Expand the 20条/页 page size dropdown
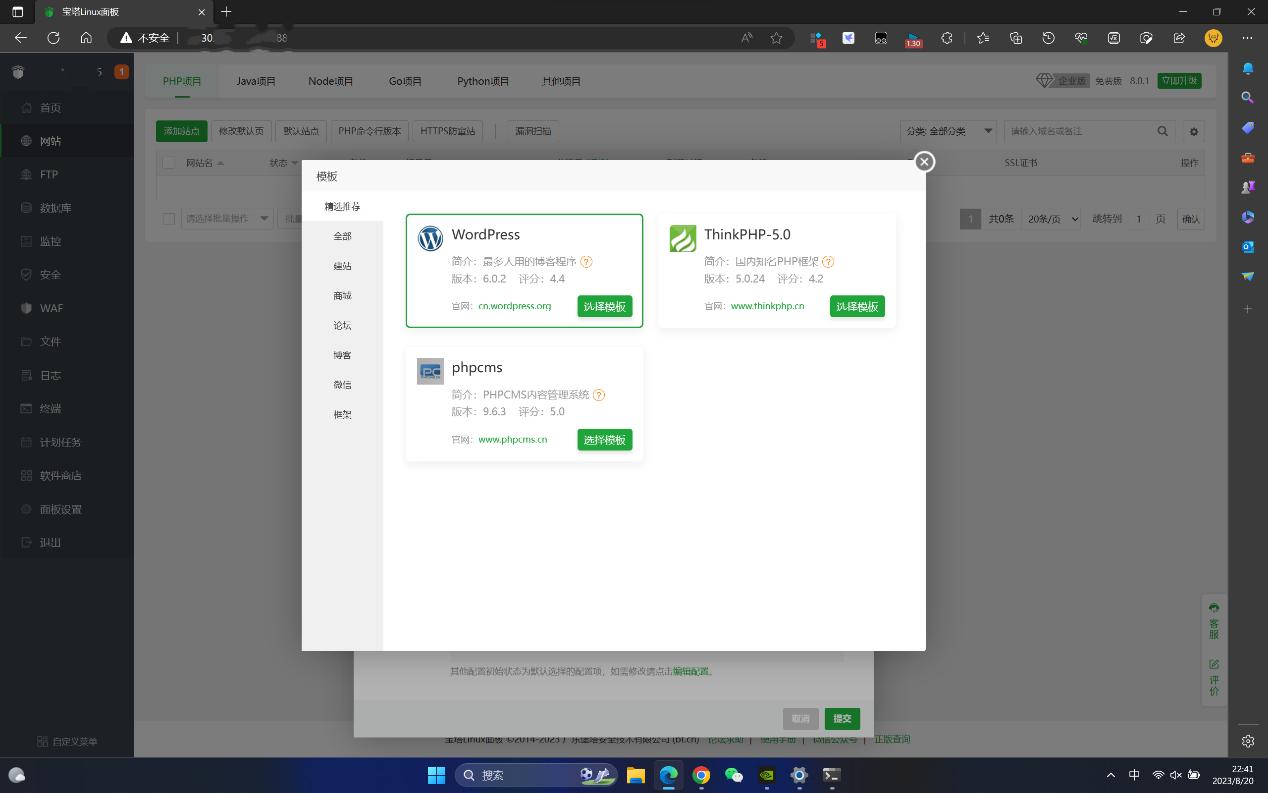The height and width of the screenshot is (793, 1268). [x=1051, y=219]
